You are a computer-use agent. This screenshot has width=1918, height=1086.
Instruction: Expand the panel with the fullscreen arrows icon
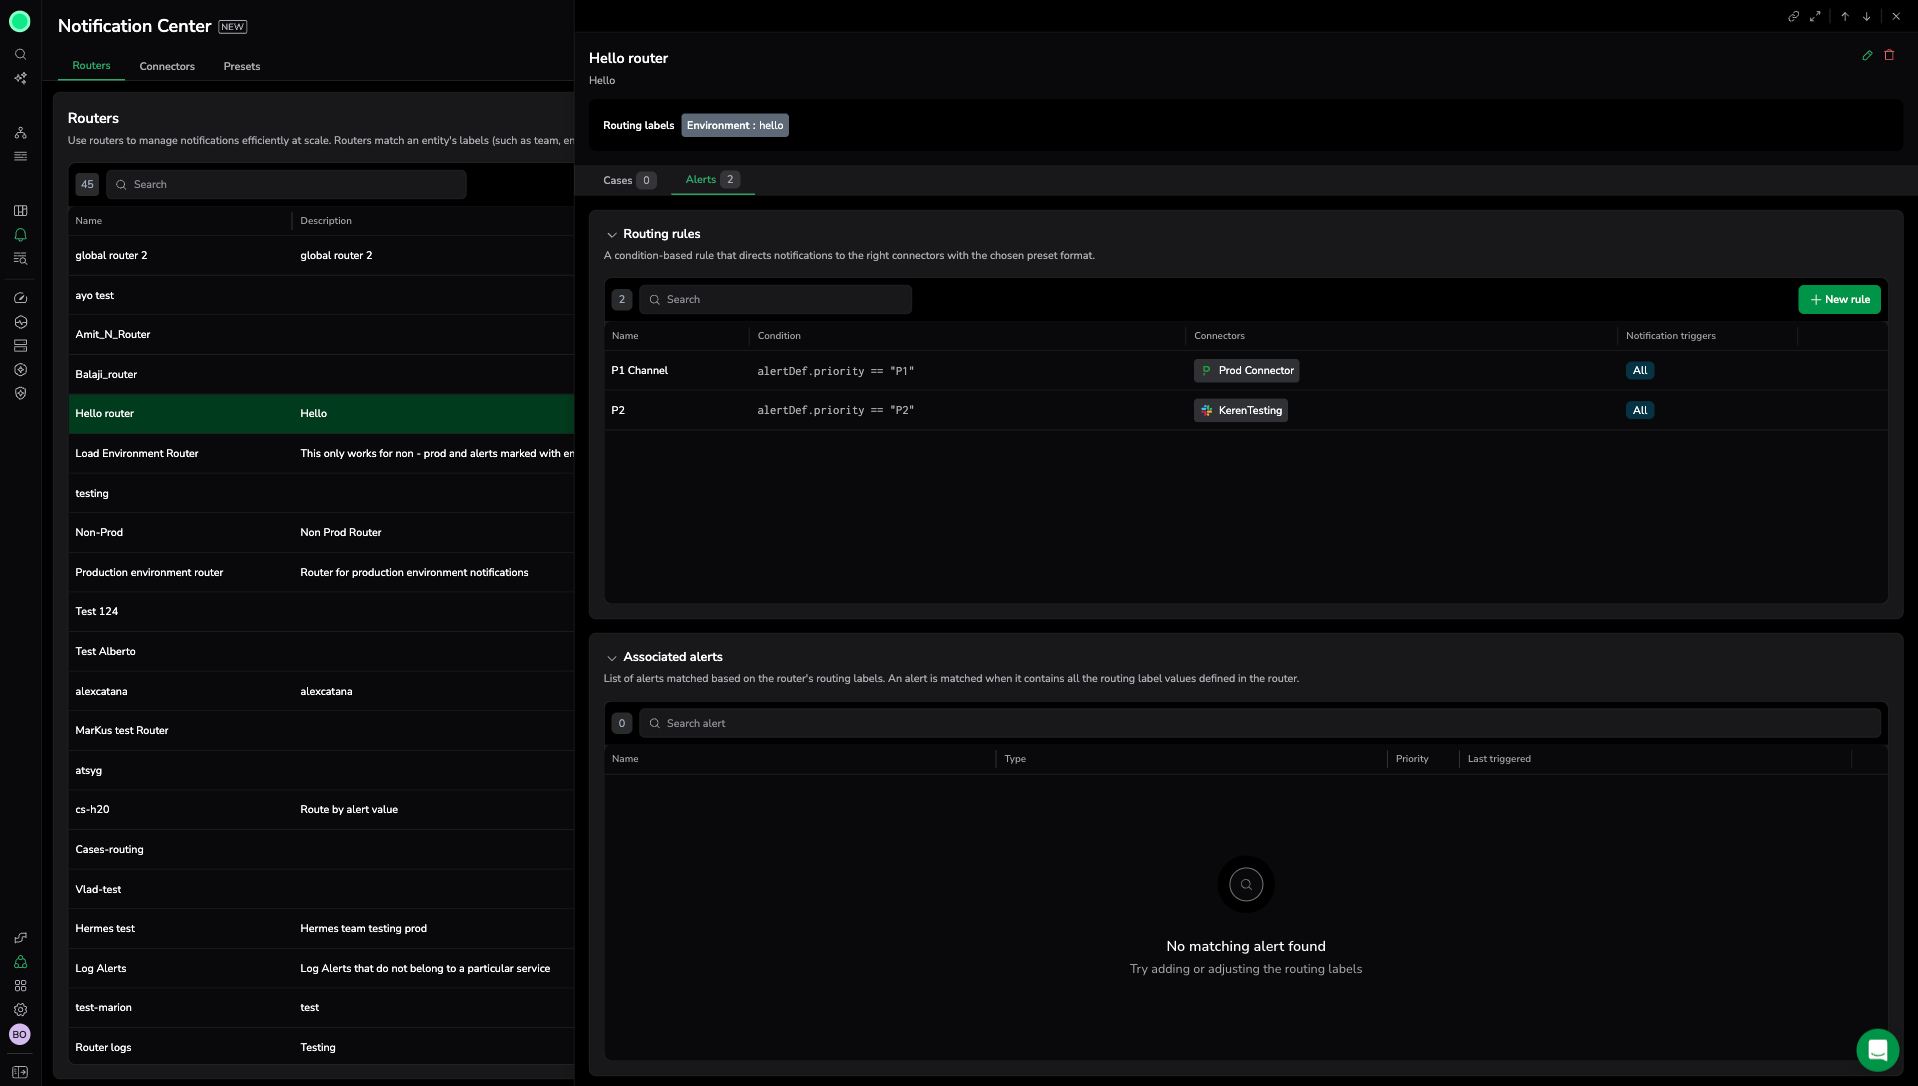tap(1815, 17)
